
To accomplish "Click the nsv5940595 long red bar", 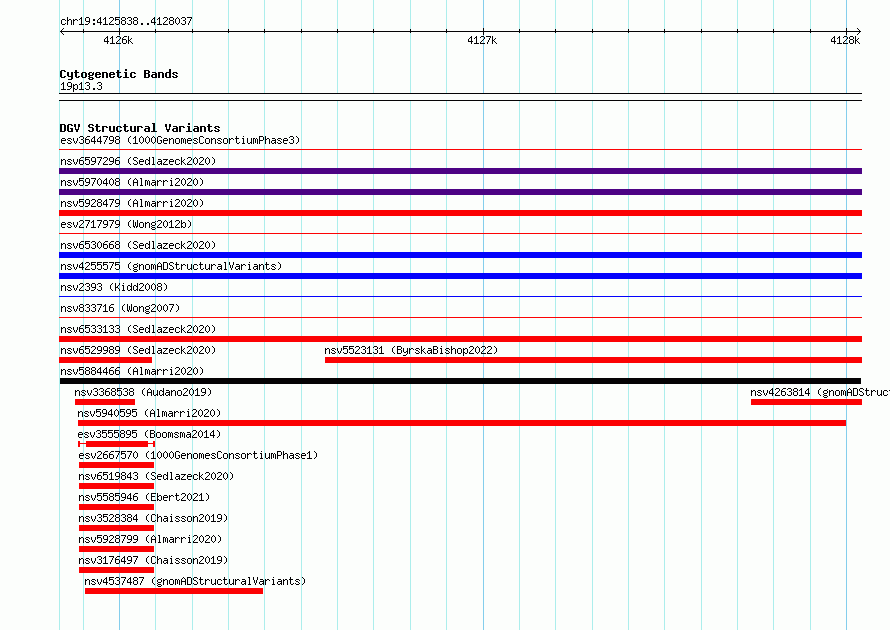I will [x=462, y=423].
